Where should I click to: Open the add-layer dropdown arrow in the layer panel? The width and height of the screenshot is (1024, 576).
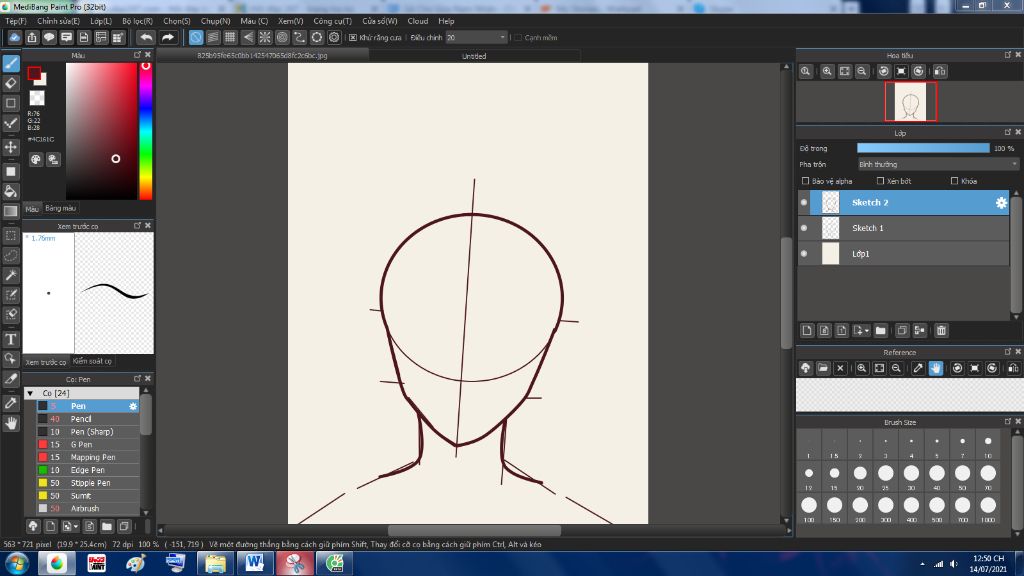[867, 330]
